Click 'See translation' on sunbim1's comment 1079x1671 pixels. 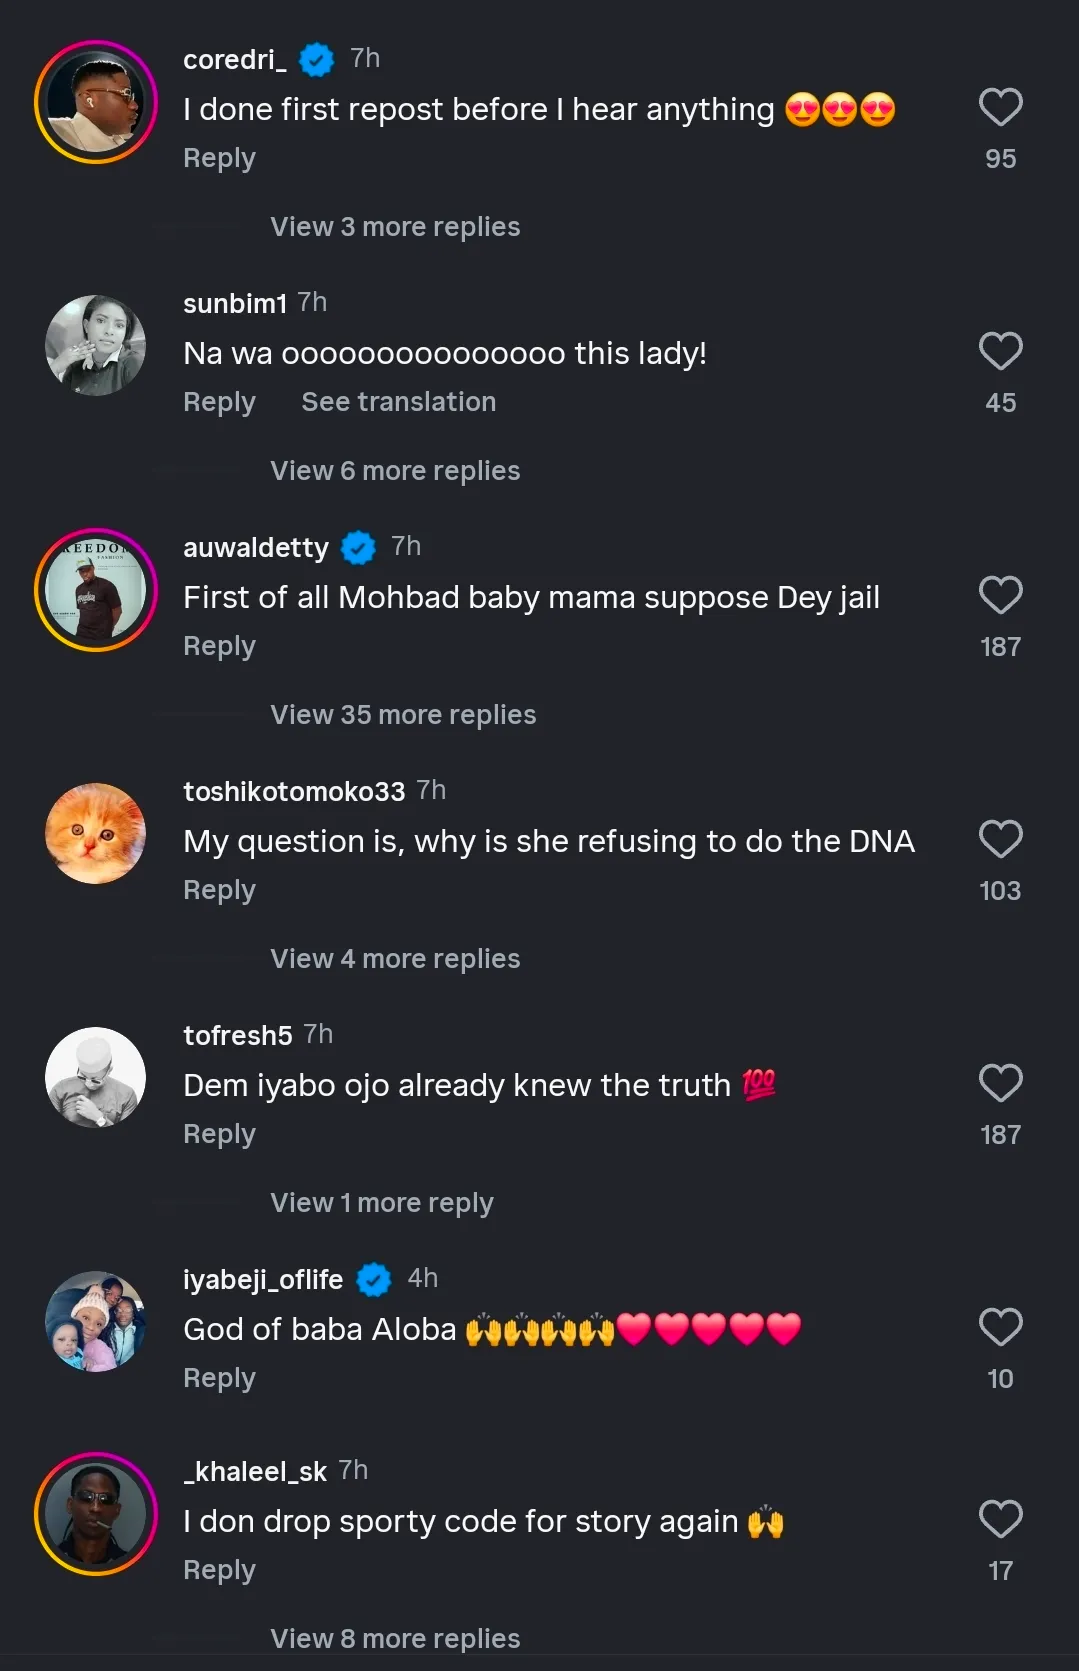click(398, 402)
